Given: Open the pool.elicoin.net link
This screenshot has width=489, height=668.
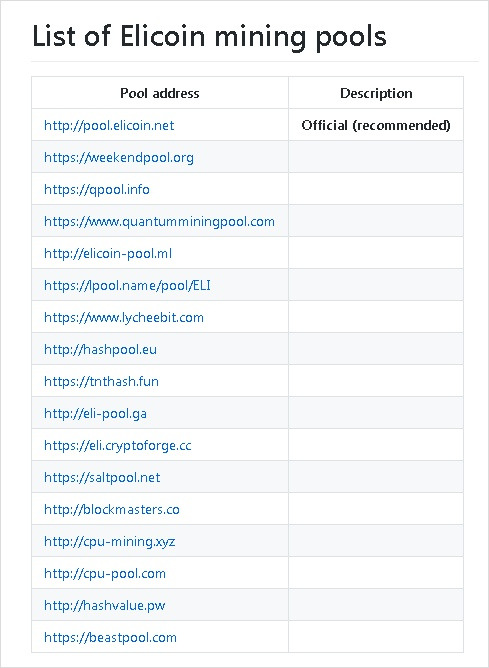Looking at the screenshot, I should [109, 126].
